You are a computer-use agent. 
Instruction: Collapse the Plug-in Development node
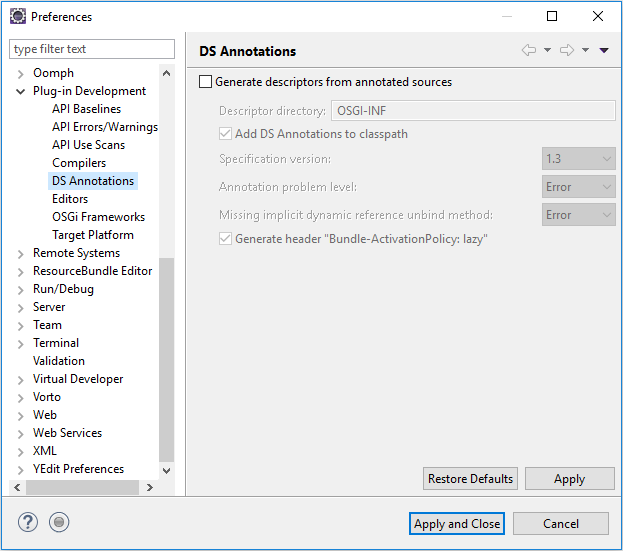point(21,91)
